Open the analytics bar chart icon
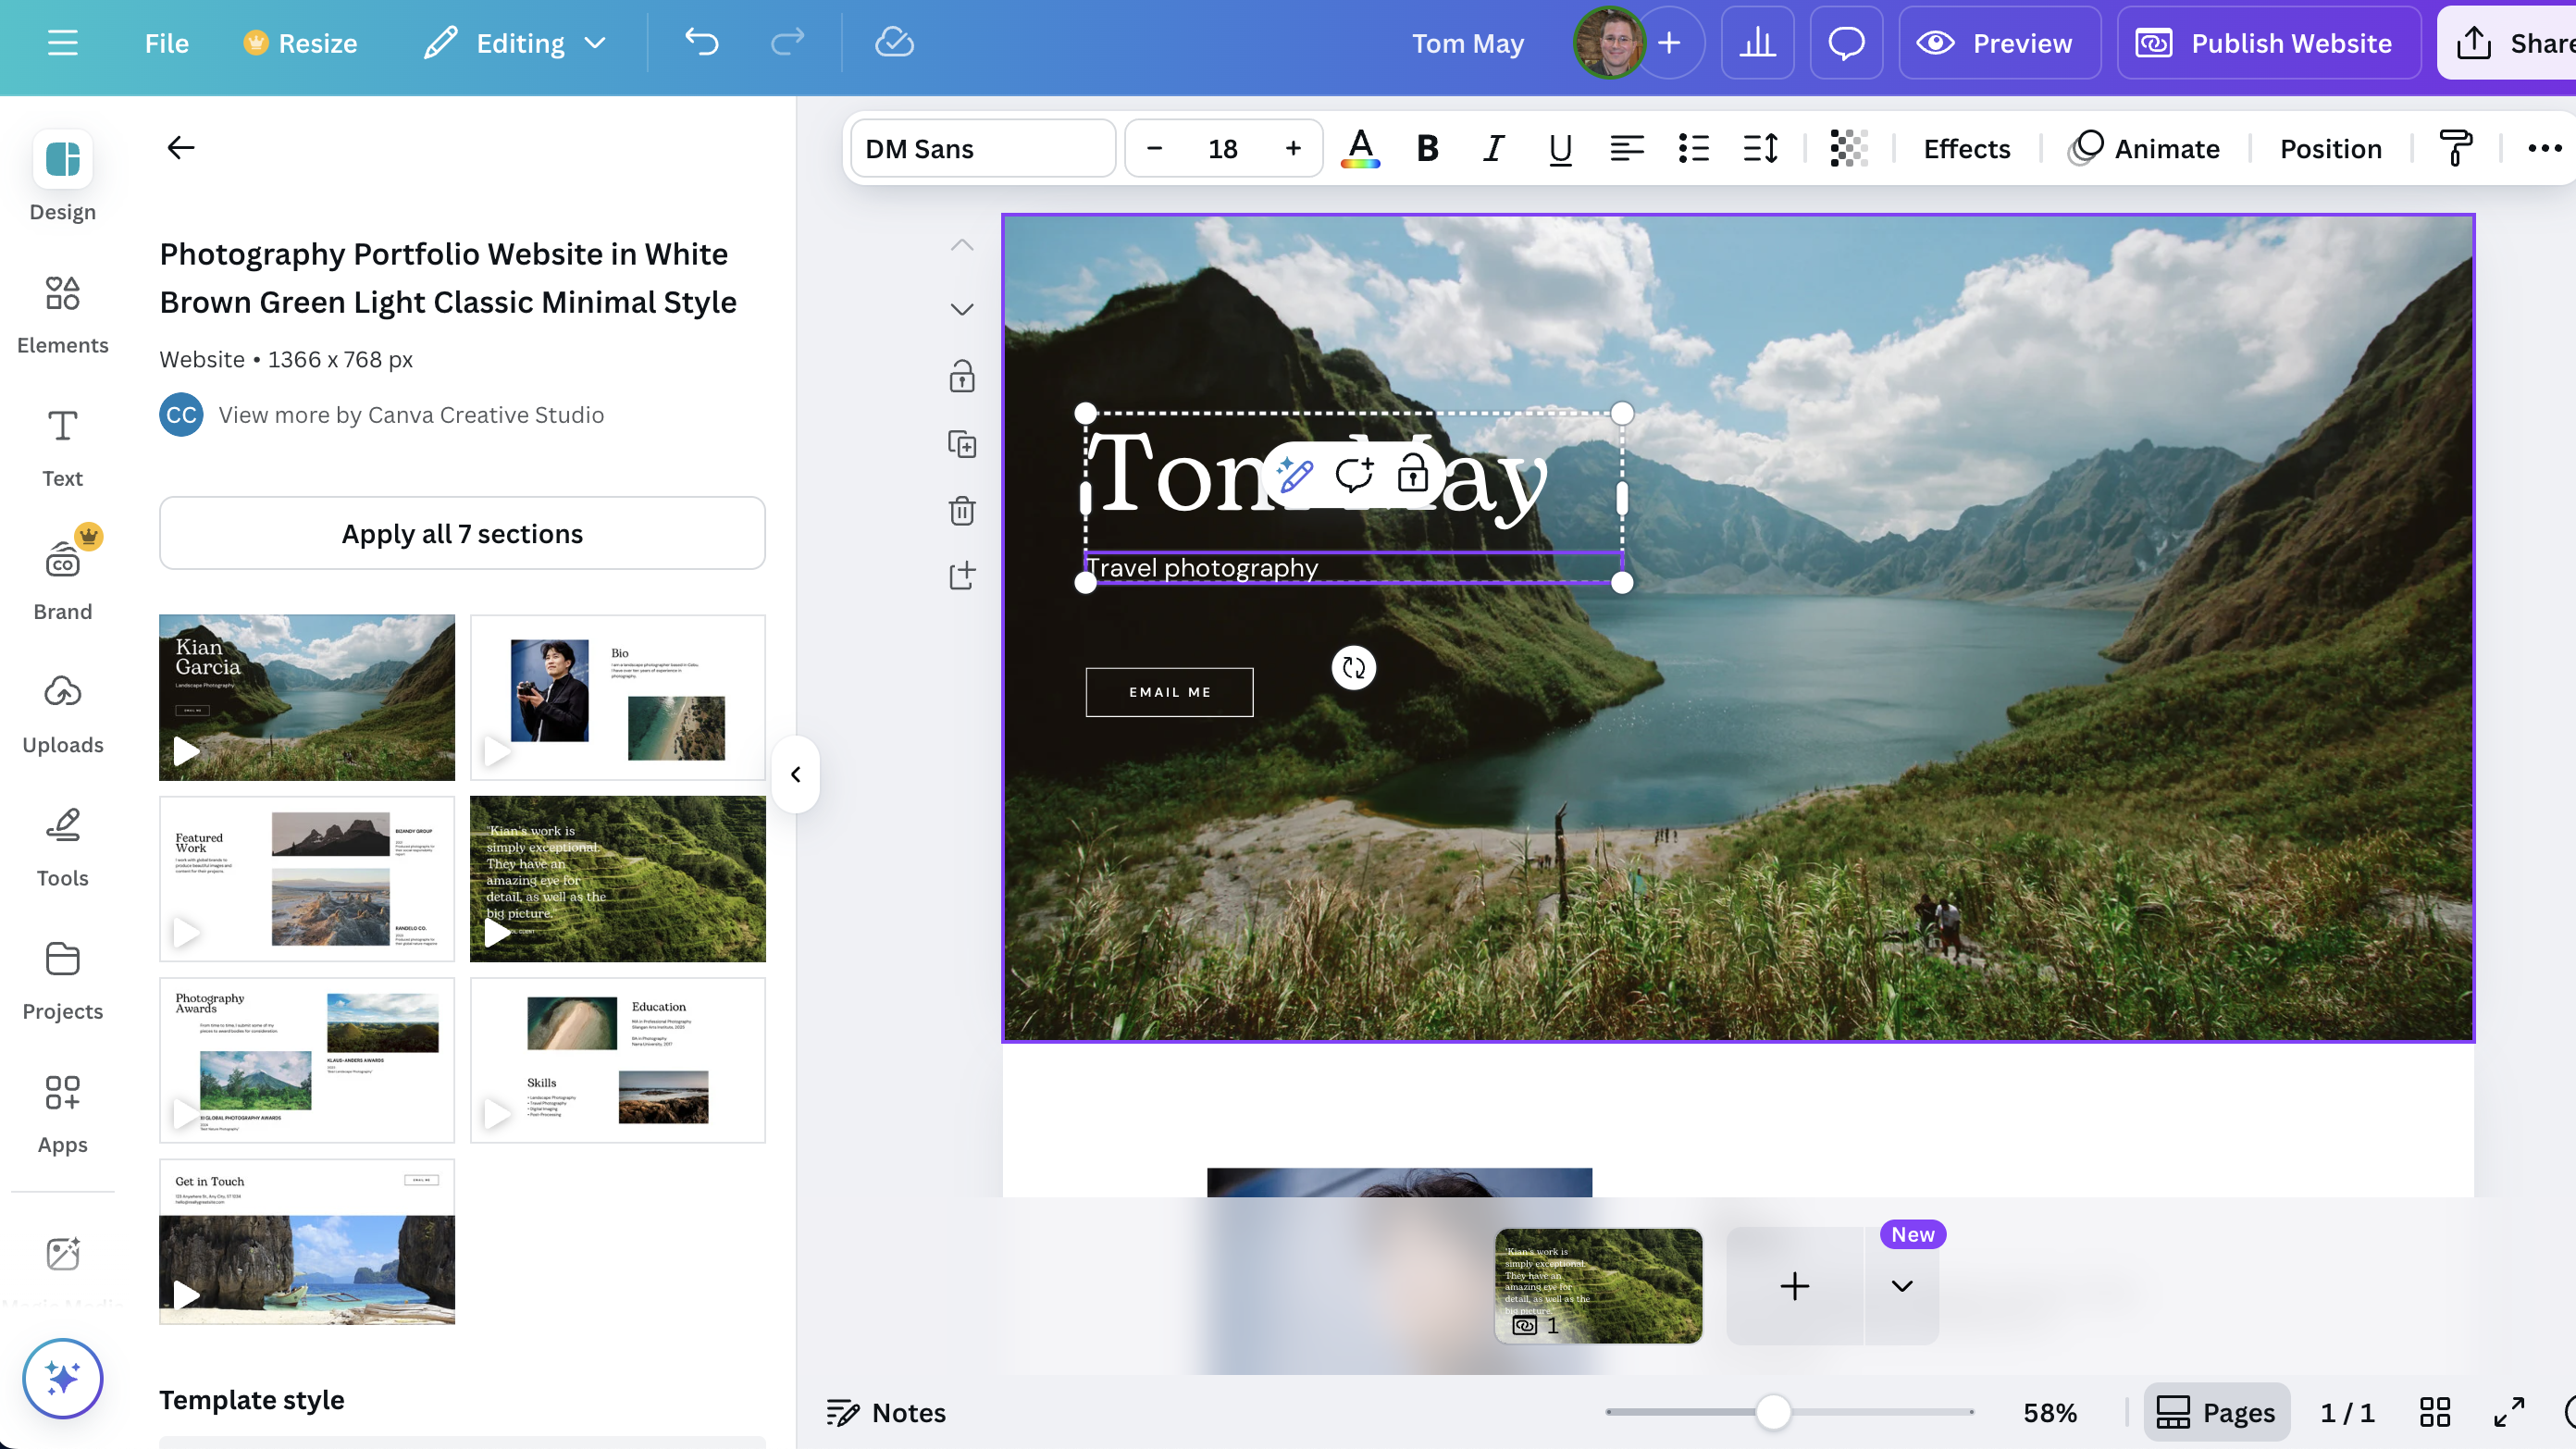This screenshot has width=2576, height=1449. pyautogui.click(x=1757, y=43)
